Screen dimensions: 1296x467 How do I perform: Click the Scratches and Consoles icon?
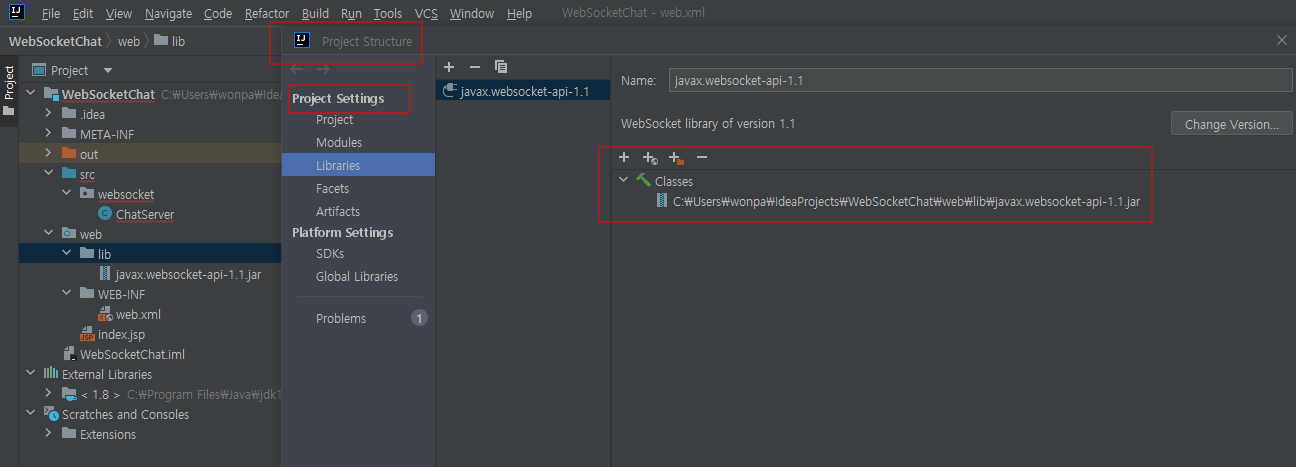pos(51,414)
